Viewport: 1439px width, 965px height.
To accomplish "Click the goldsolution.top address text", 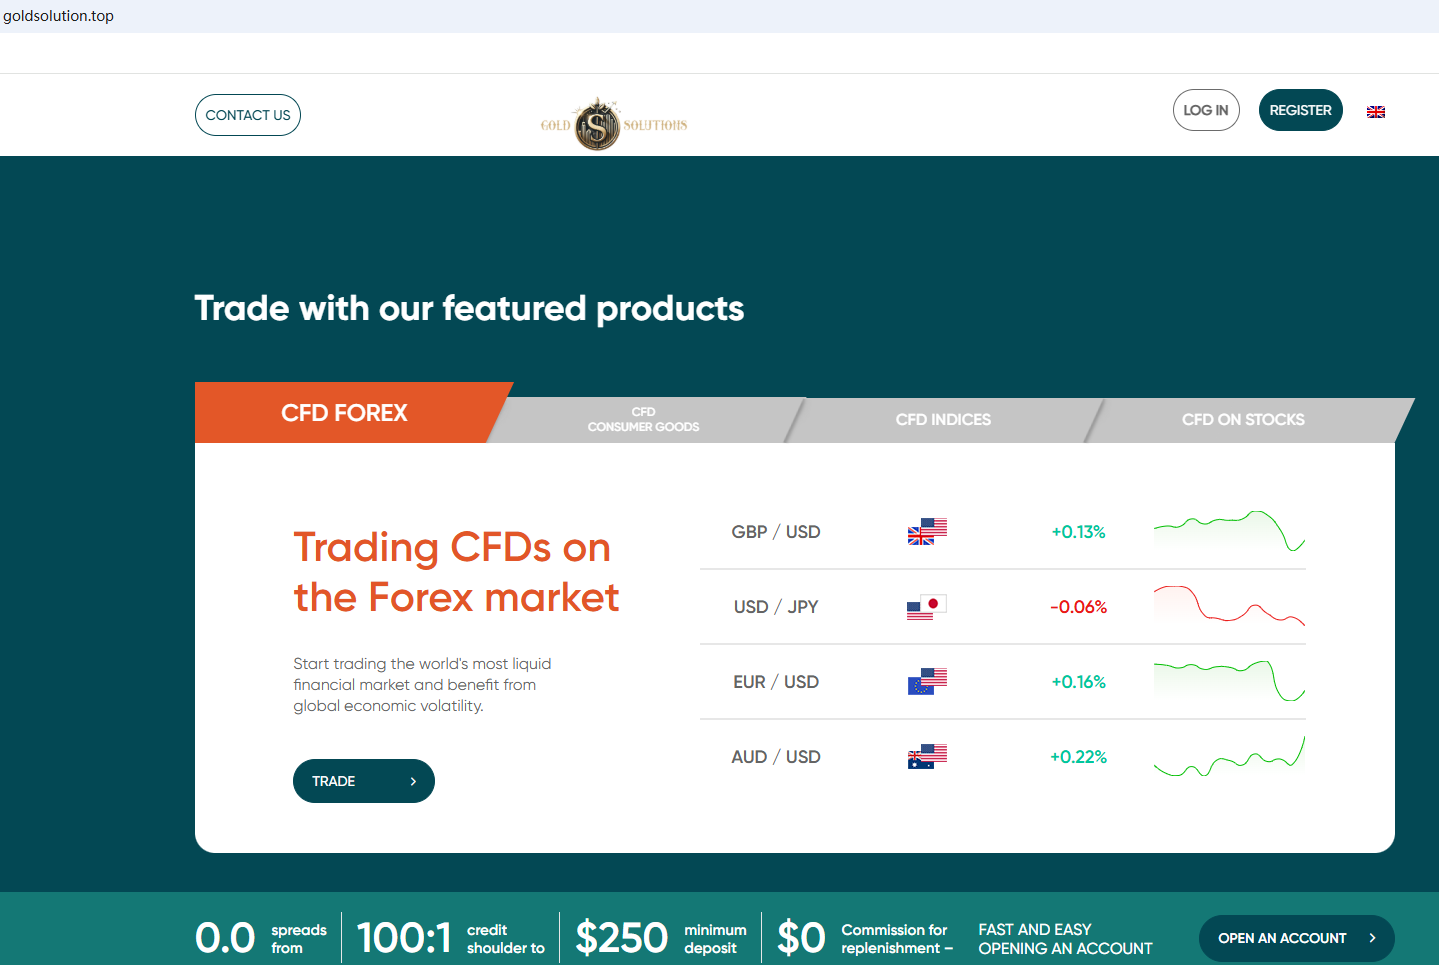I will point(59,16).
